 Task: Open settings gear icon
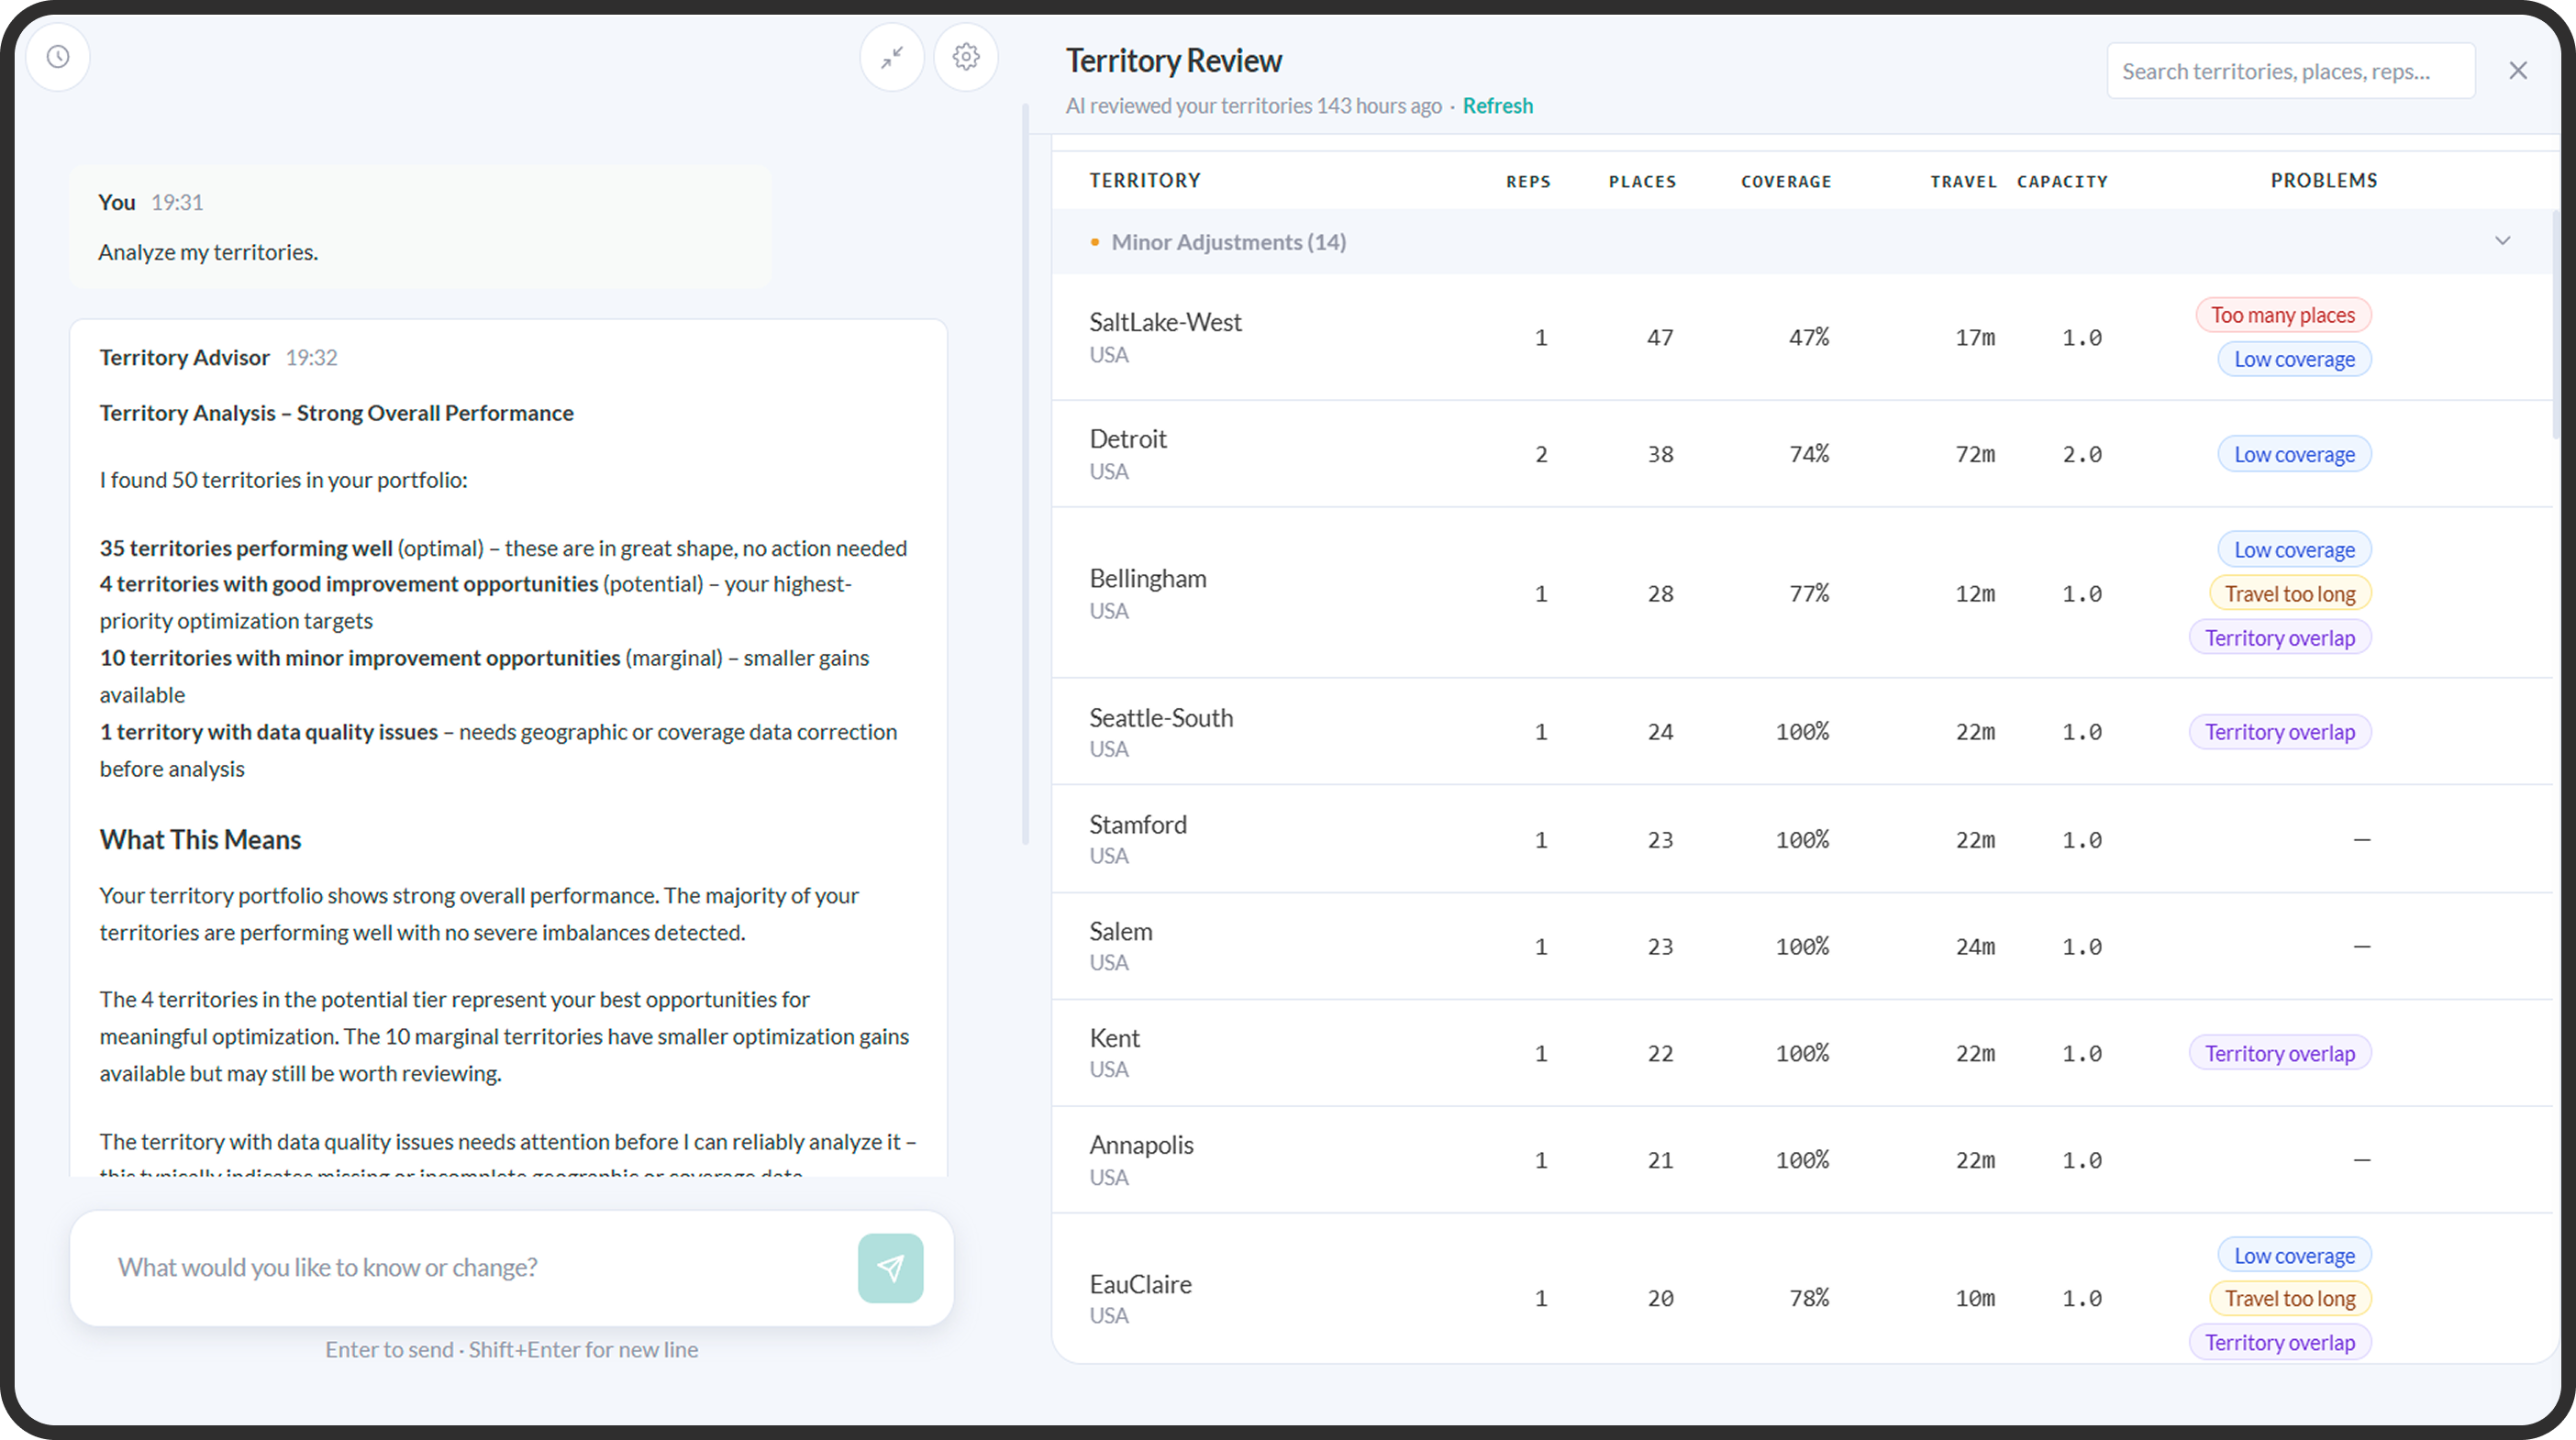click(x=966, y=57)
